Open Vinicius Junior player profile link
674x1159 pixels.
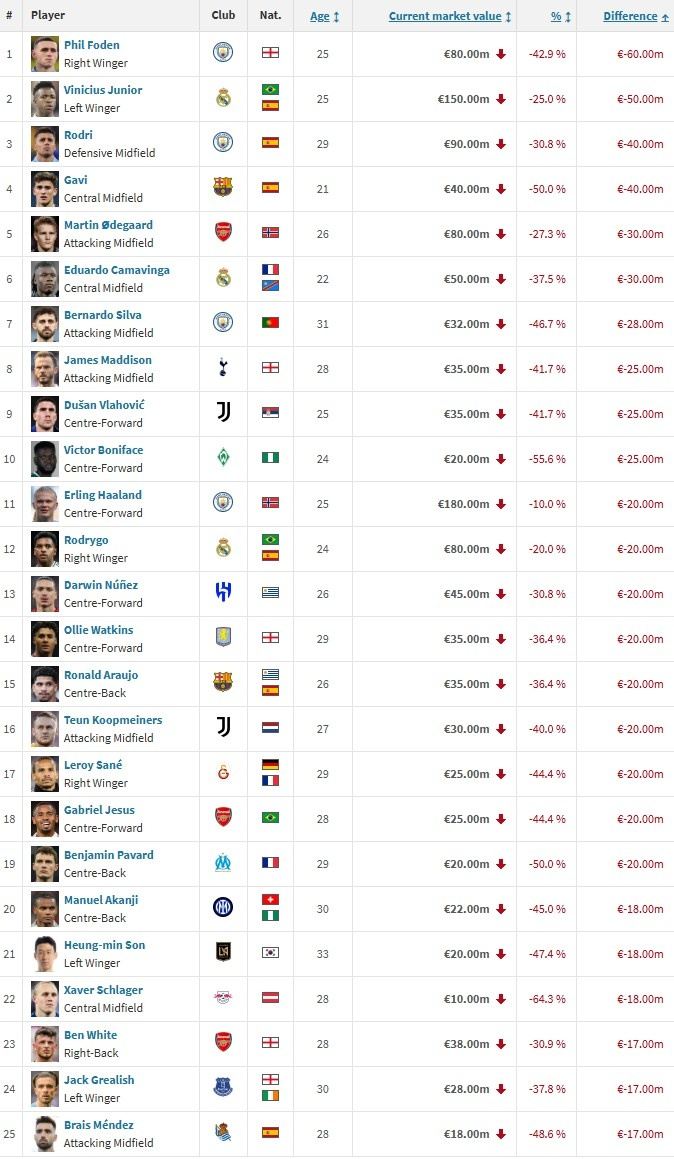tap(103, 89)
